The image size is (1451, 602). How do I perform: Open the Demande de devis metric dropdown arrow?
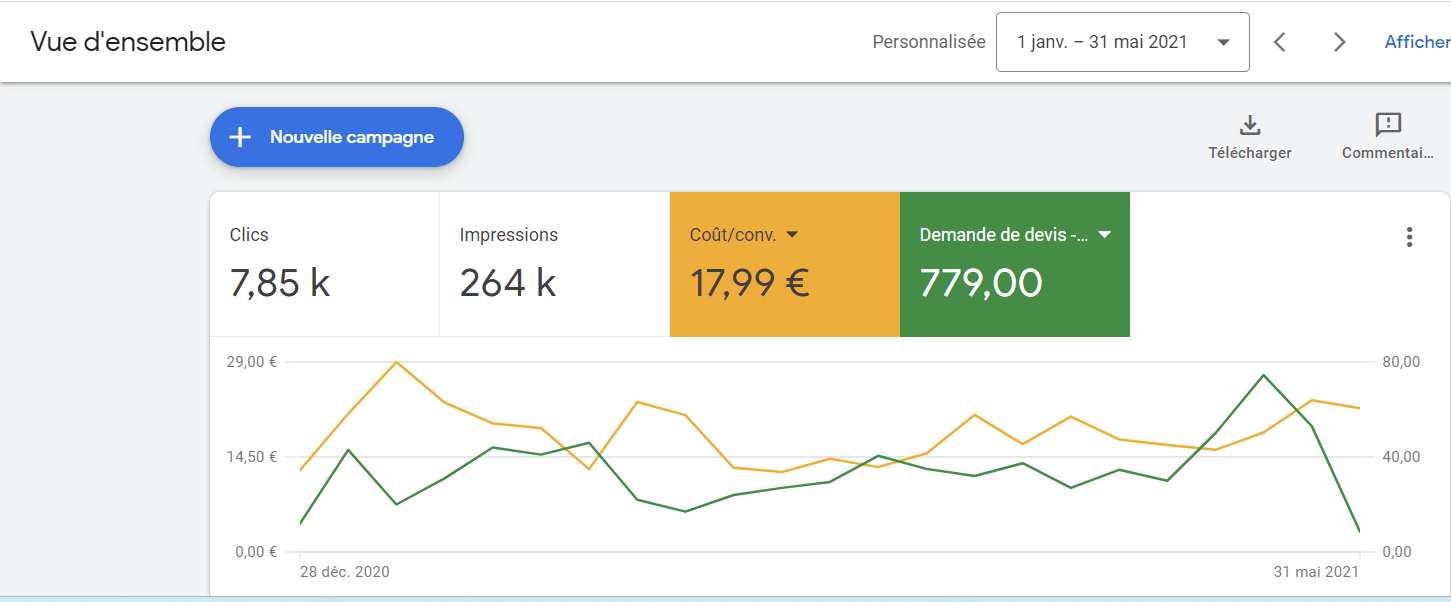click(1104, 234)
